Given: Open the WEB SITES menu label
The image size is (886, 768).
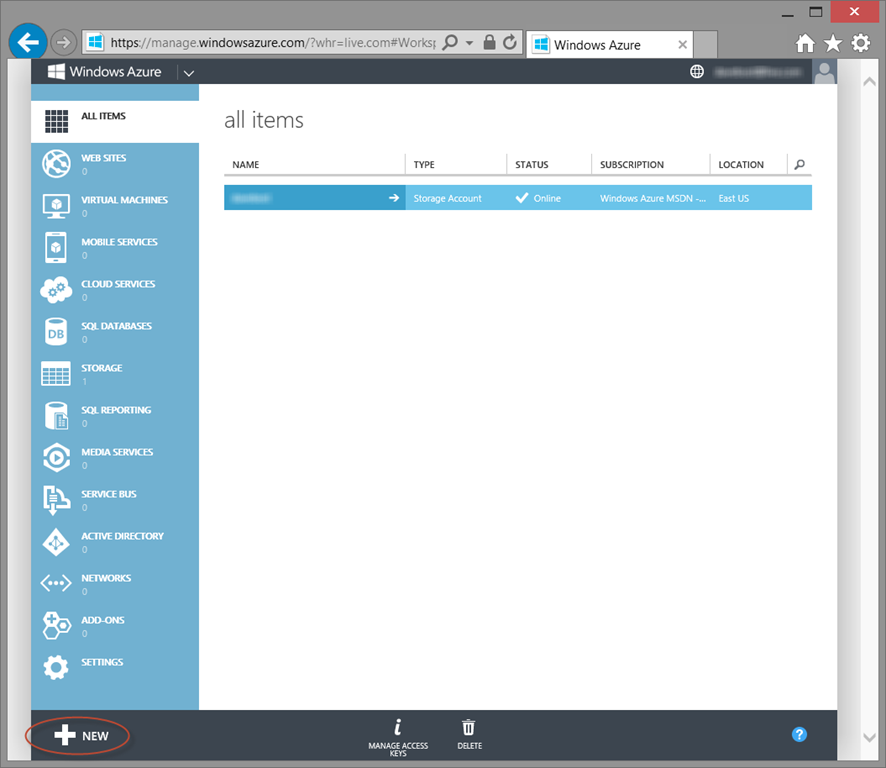Looking at the screenshot, I should point(103,158).
